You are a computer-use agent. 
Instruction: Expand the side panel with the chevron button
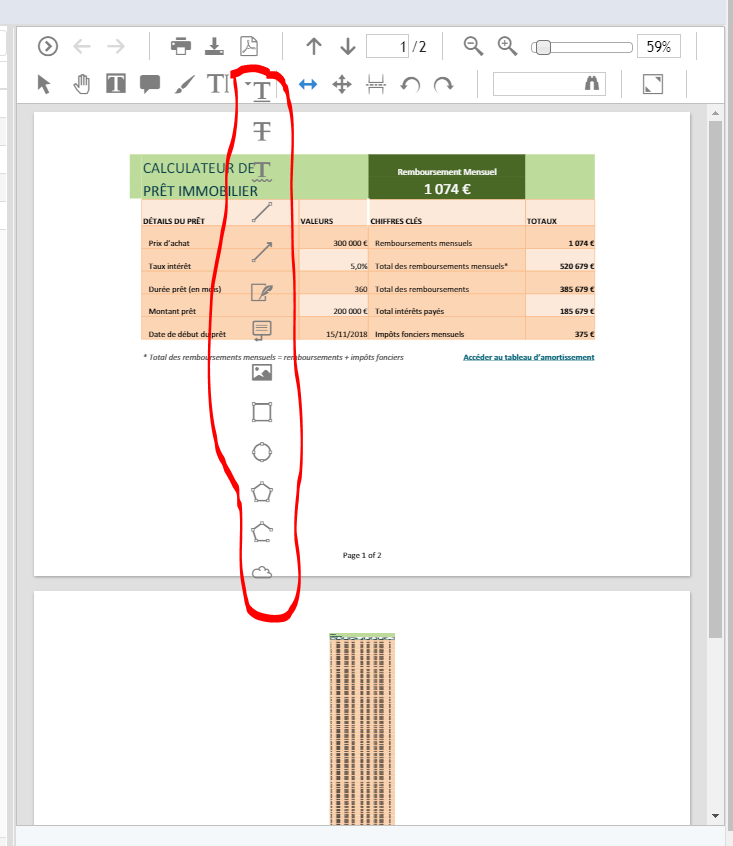coord(48,46)
